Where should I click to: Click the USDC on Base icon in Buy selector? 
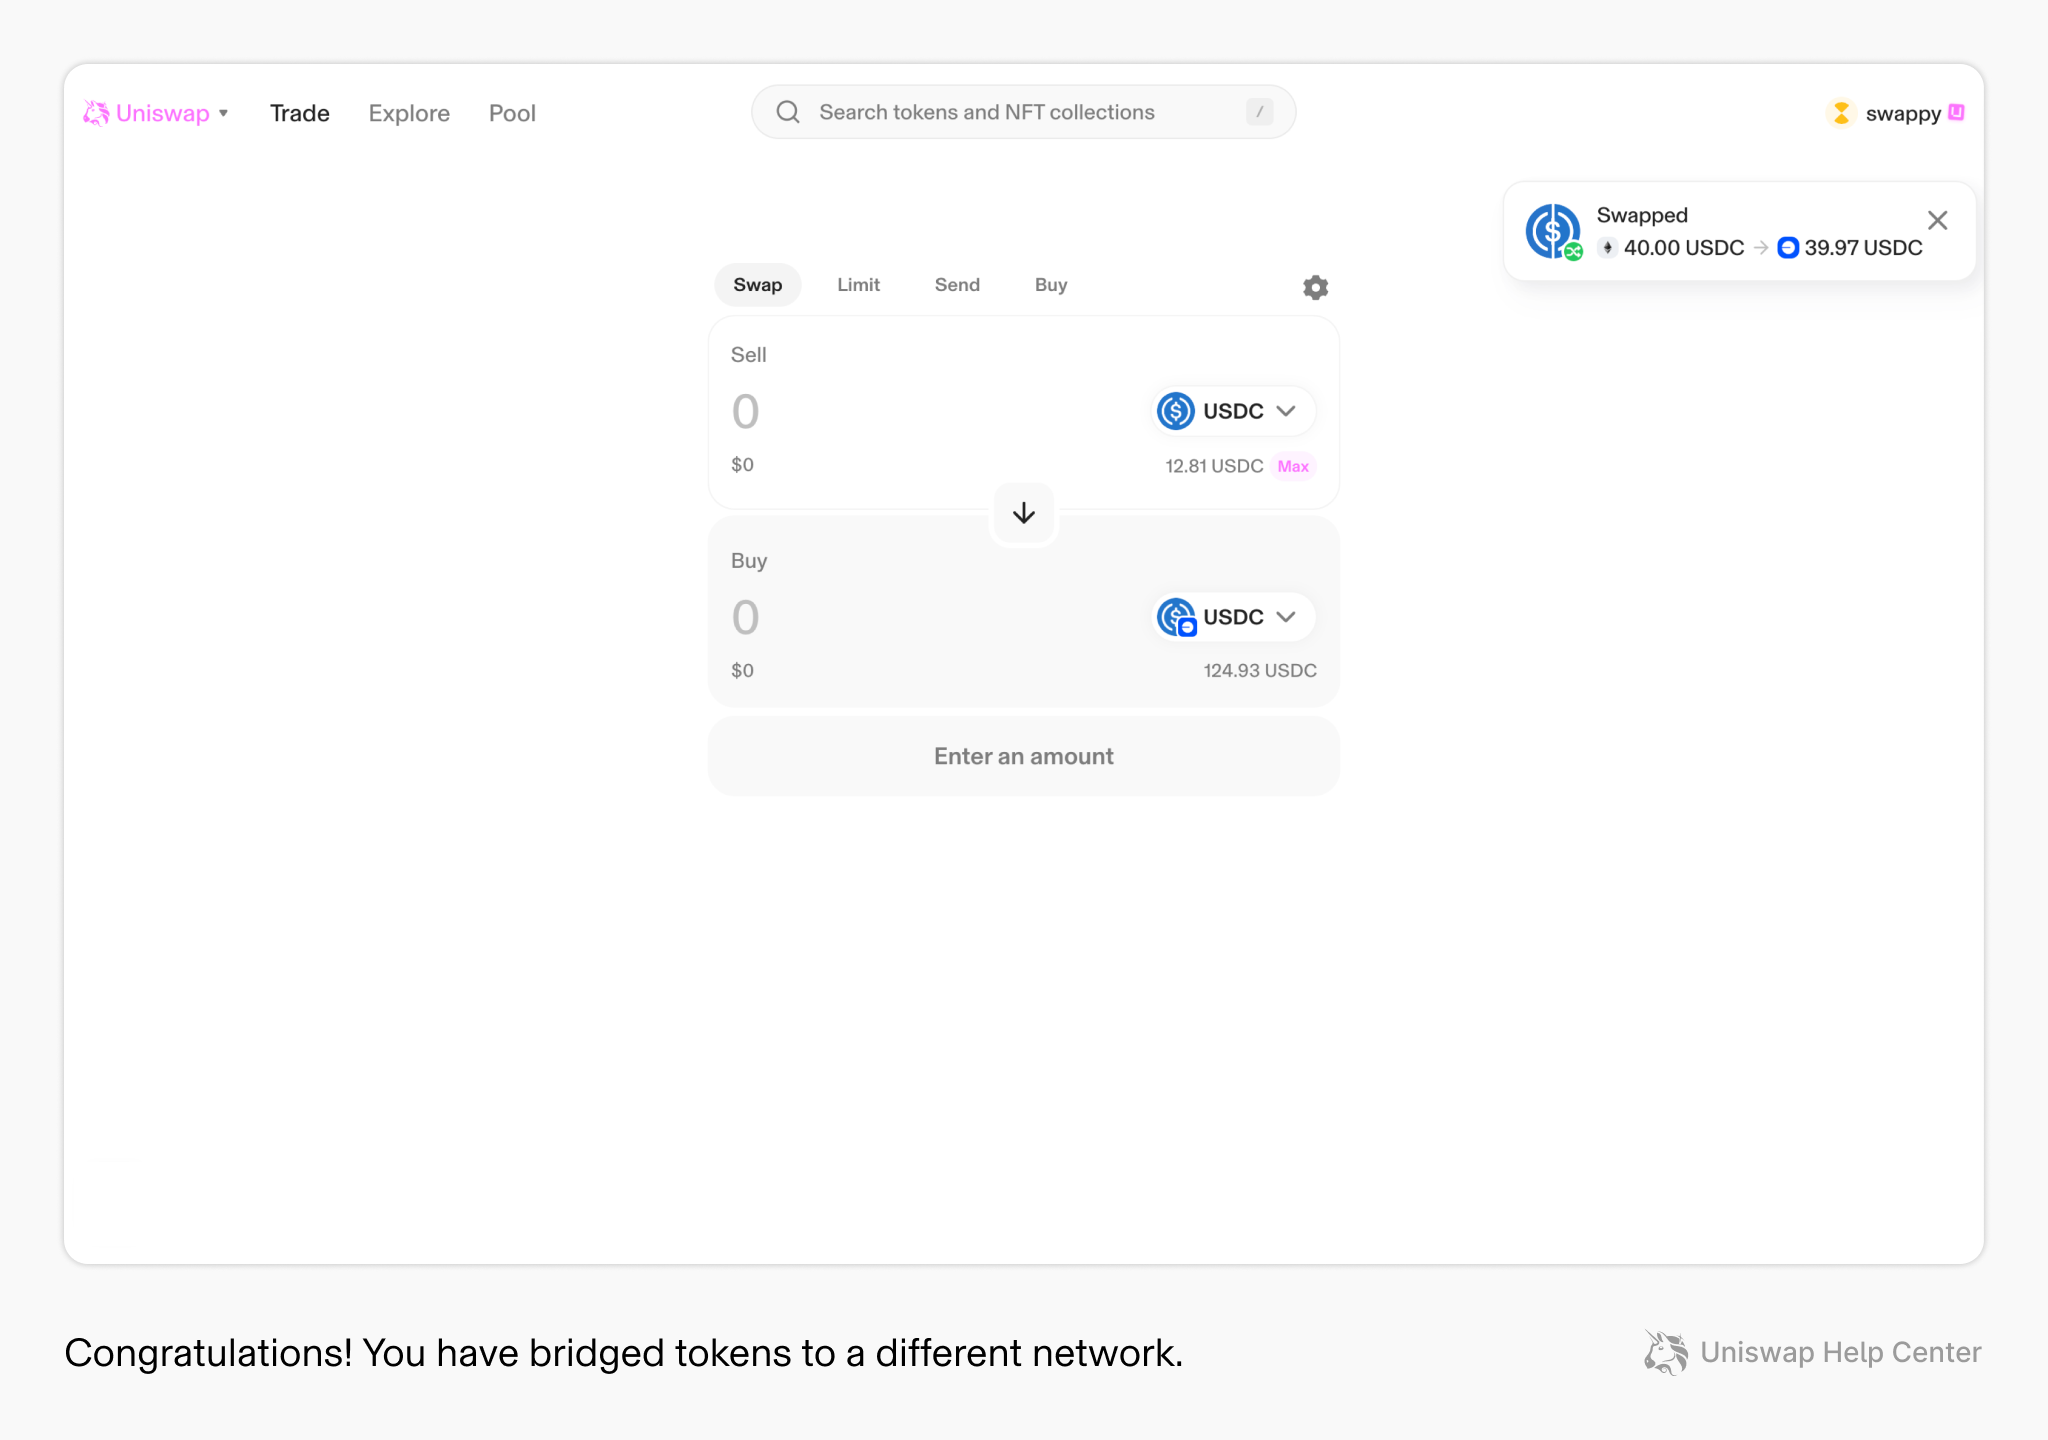1177,617
